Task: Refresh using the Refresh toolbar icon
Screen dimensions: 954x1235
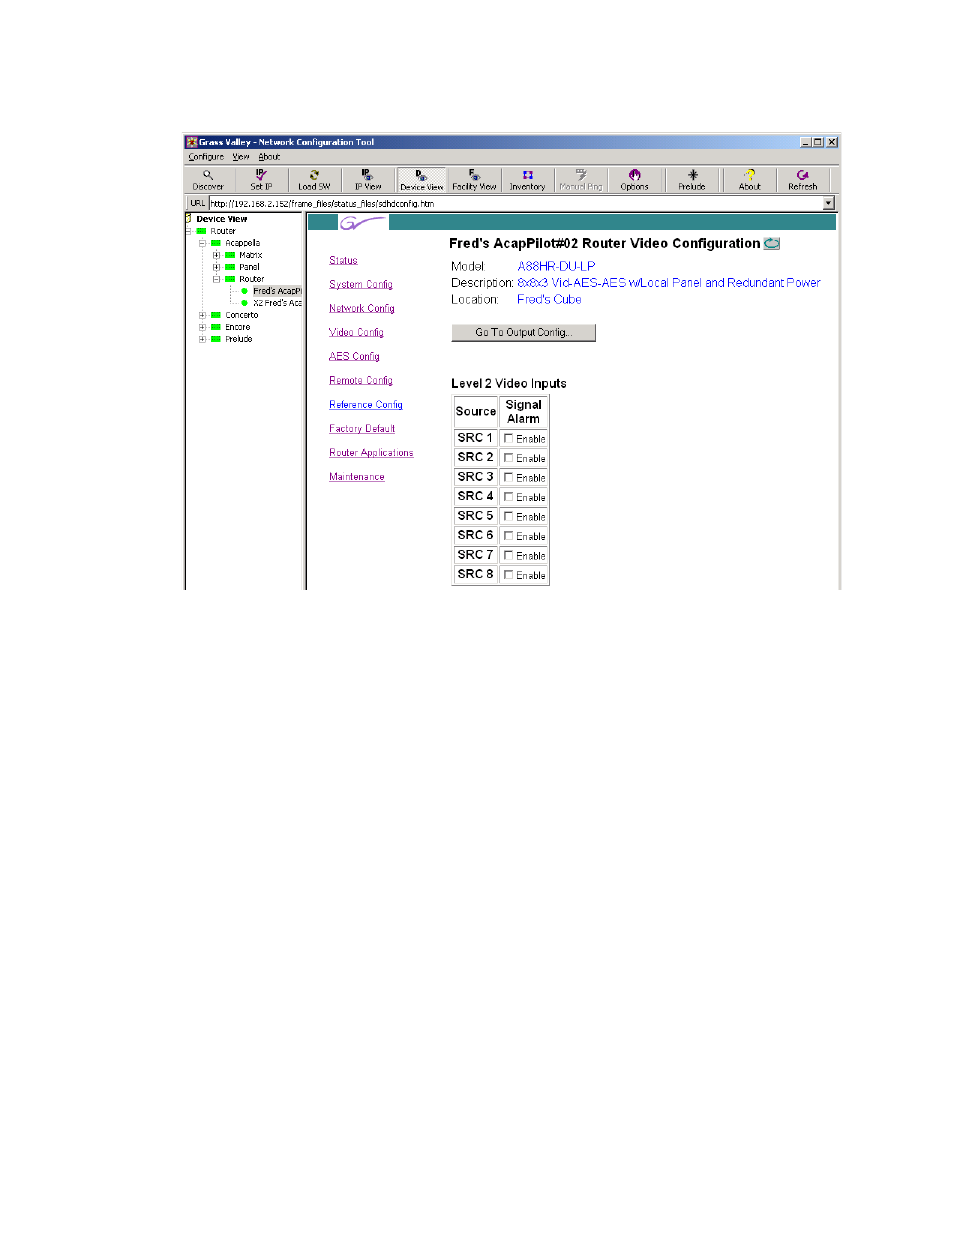Action: (802, 179)
